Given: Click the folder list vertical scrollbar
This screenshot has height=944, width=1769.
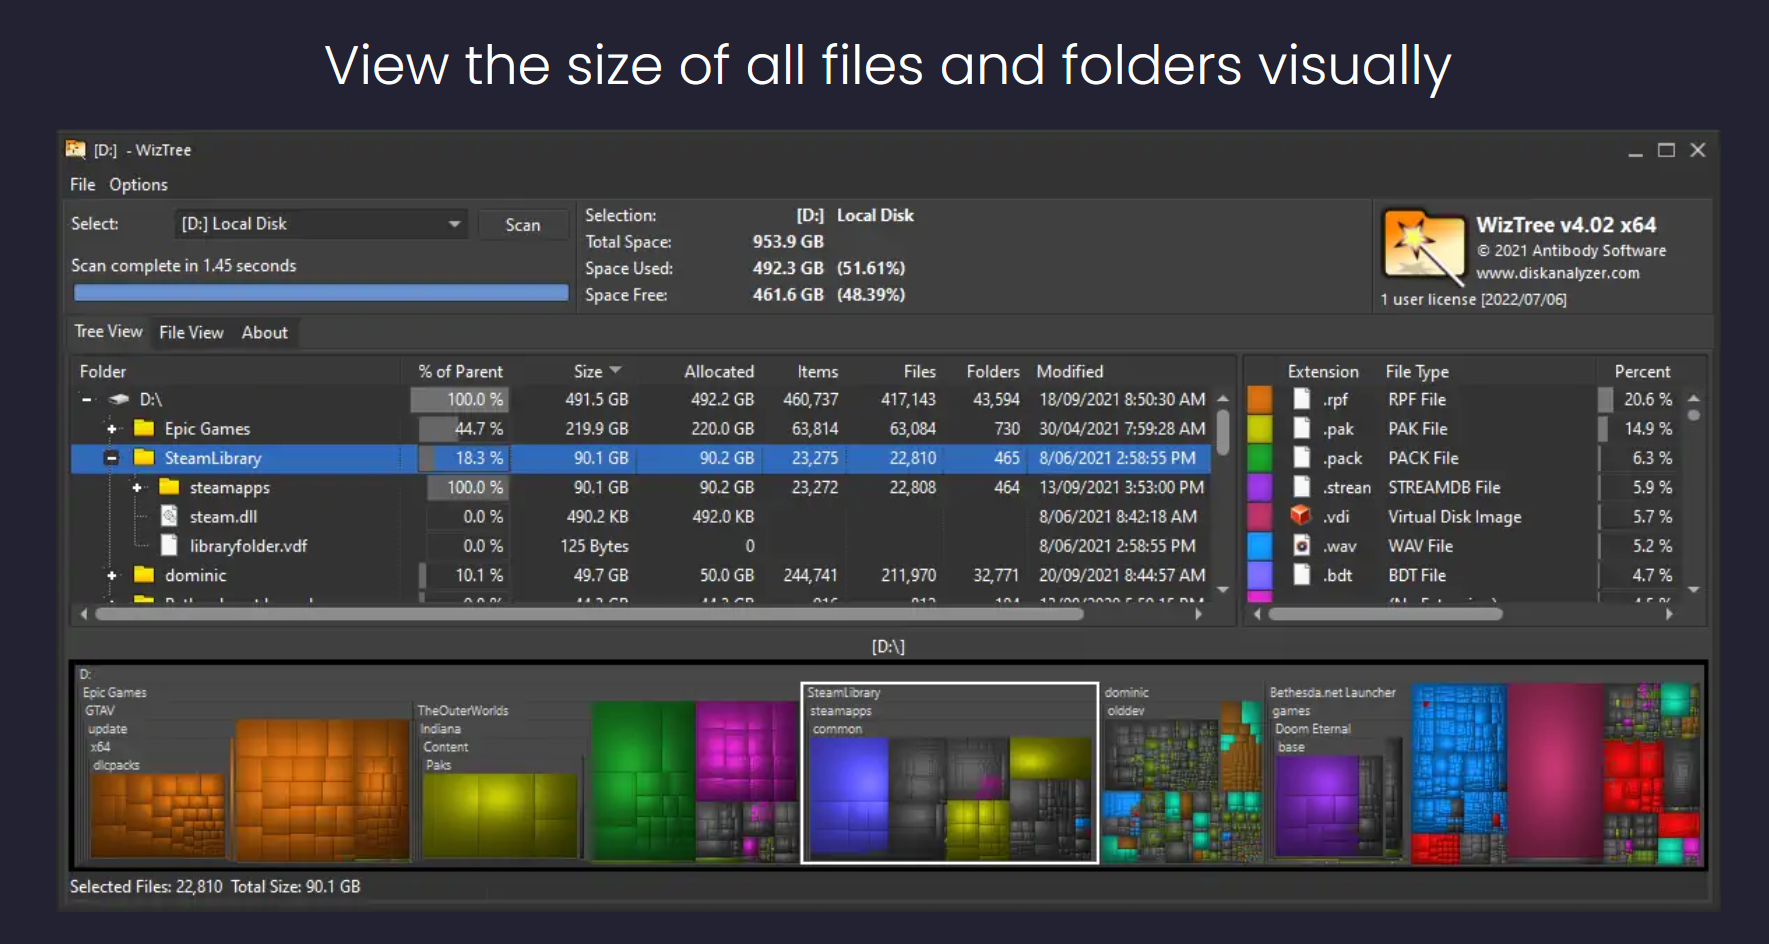Looking at the screenshot, I should (1222, 430).
